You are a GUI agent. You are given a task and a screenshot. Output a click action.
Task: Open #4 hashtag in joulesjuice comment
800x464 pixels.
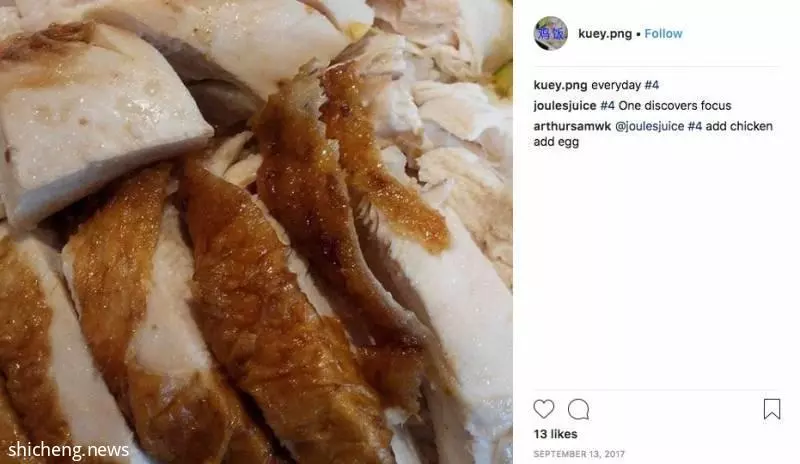click(x=607, y=106)
